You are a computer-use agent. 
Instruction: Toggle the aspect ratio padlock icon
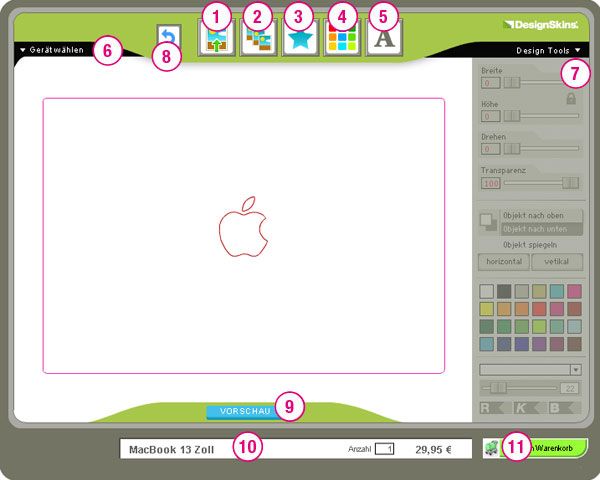tap(571, 98)
